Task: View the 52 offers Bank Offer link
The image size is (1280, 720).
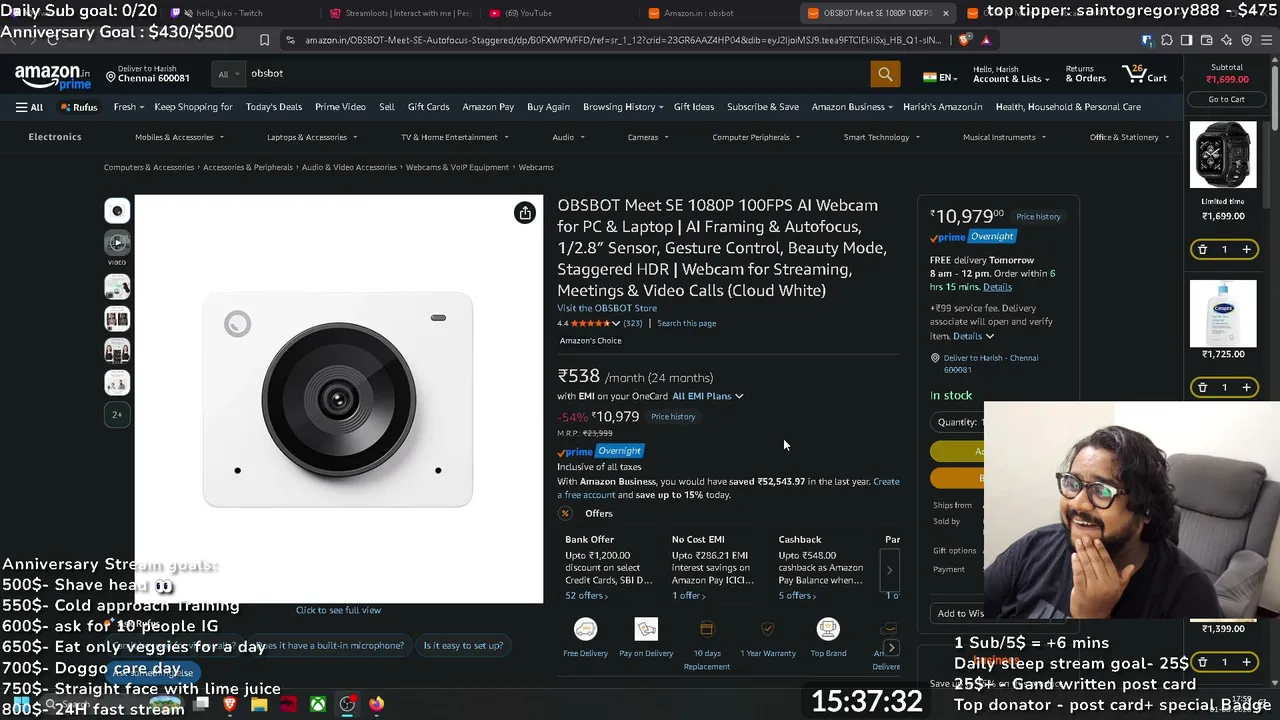Action: (x=586, y=596)
